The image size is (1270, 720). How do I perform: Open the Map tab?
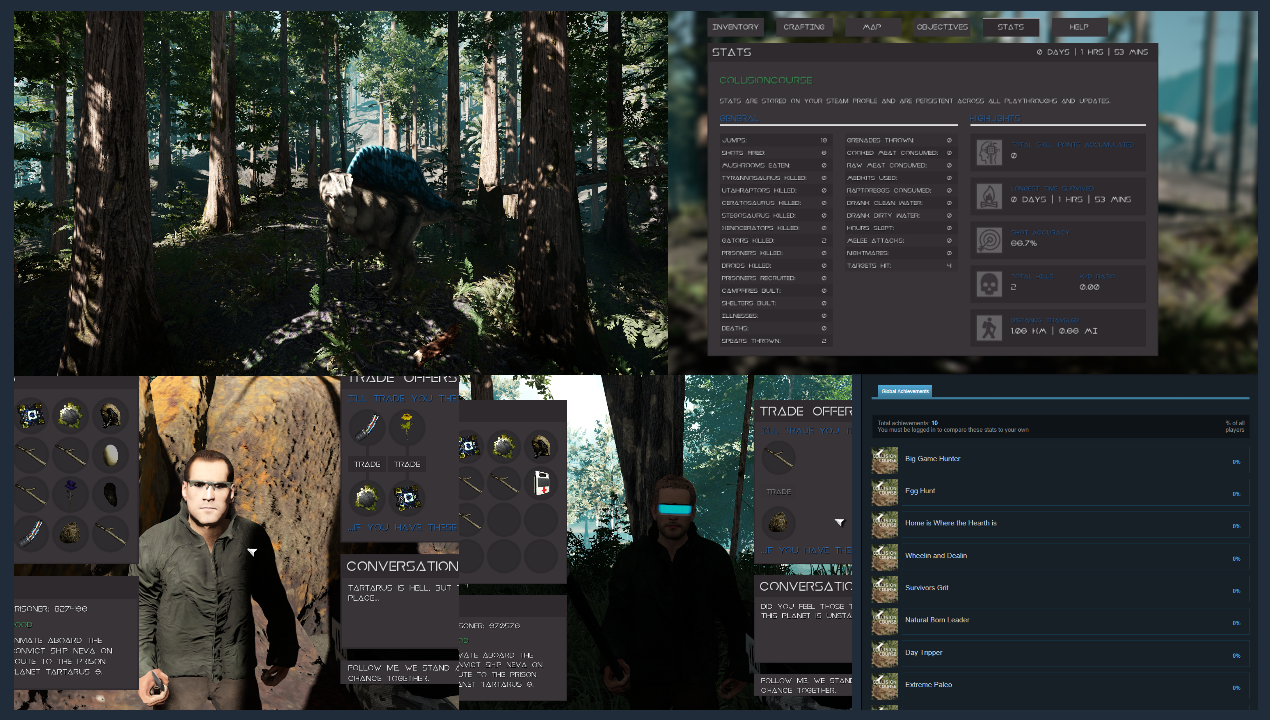pos(872,27)
